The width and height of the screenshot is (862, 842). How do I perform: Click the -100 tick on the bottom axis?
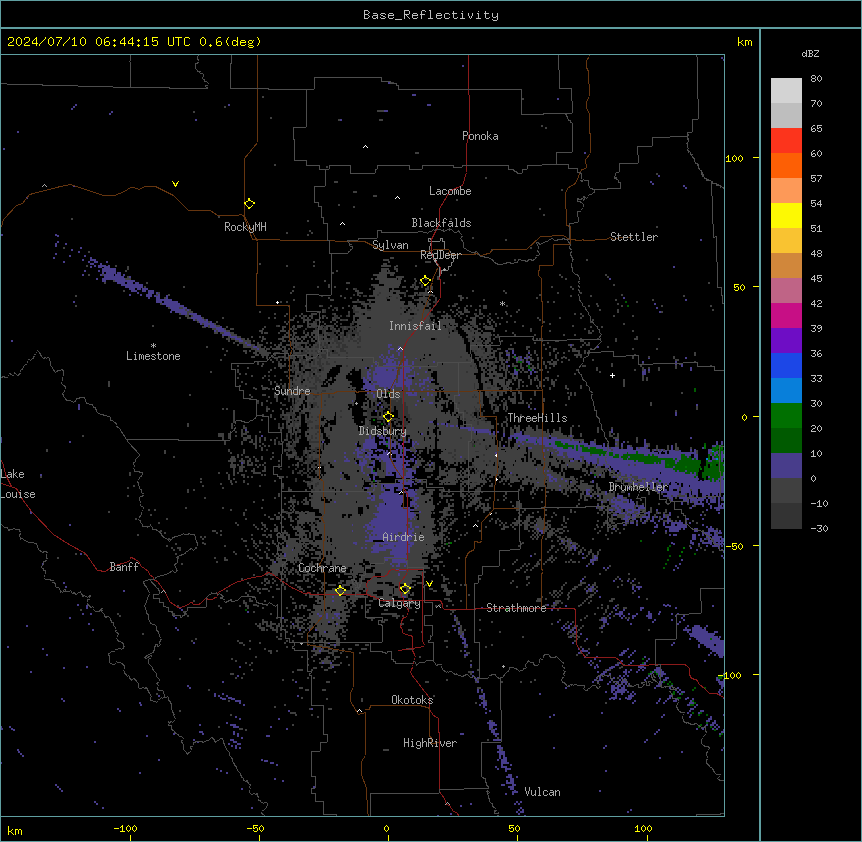pos(125,828)
